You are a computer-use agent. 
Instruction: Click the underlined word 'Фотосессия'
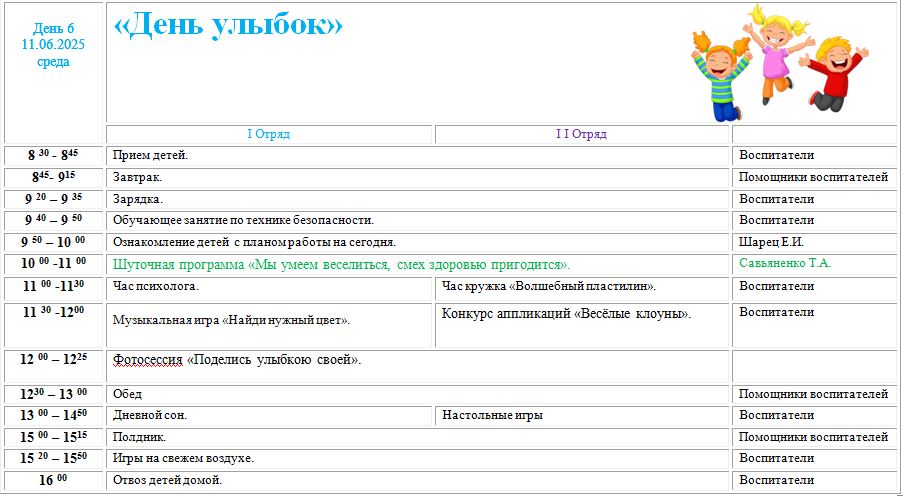point(147,361)
